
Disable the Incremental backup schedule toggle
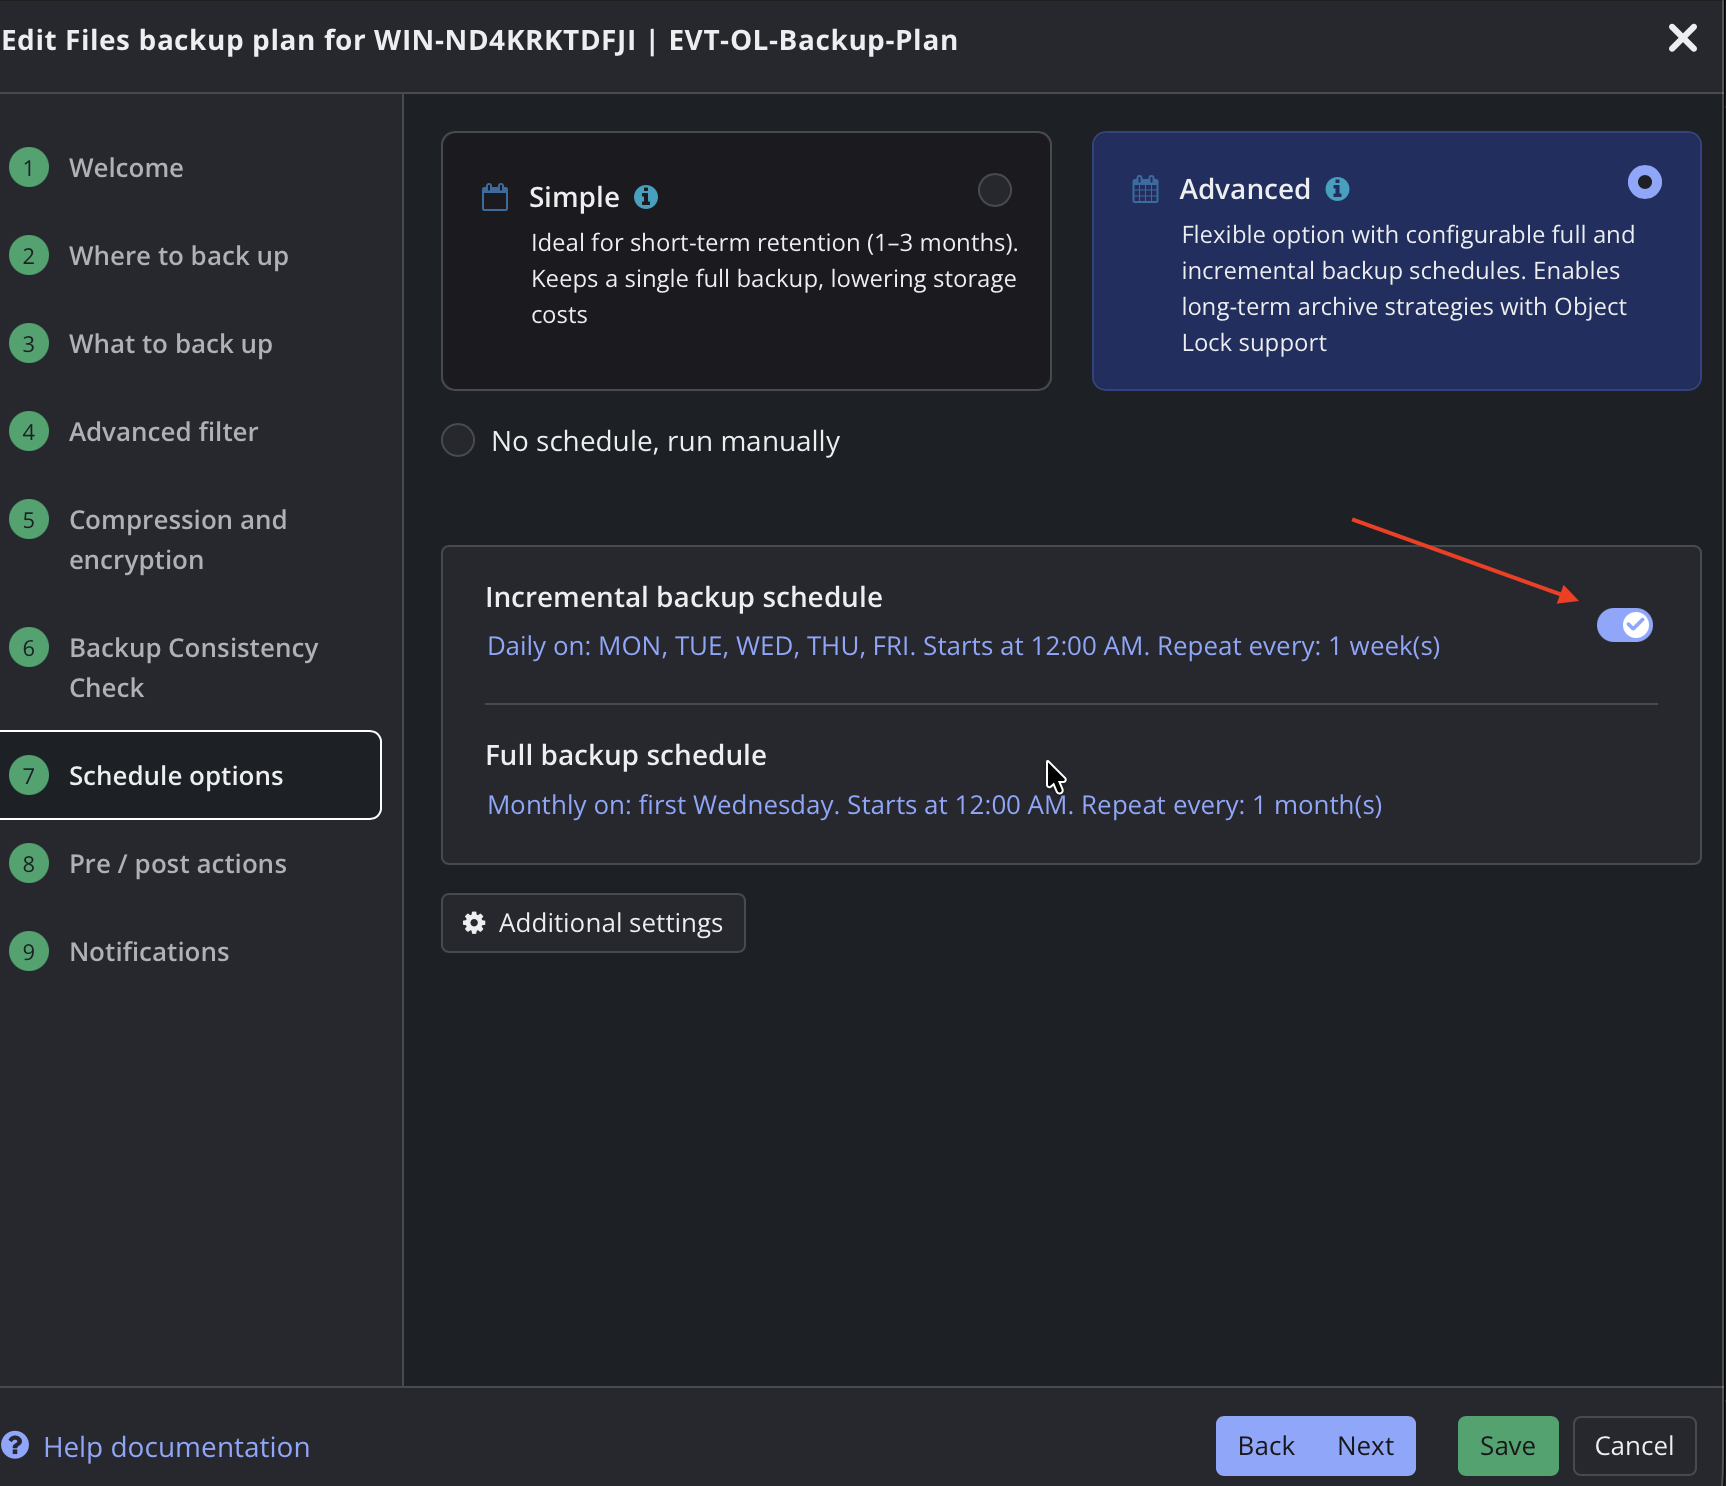point(1625,625)
